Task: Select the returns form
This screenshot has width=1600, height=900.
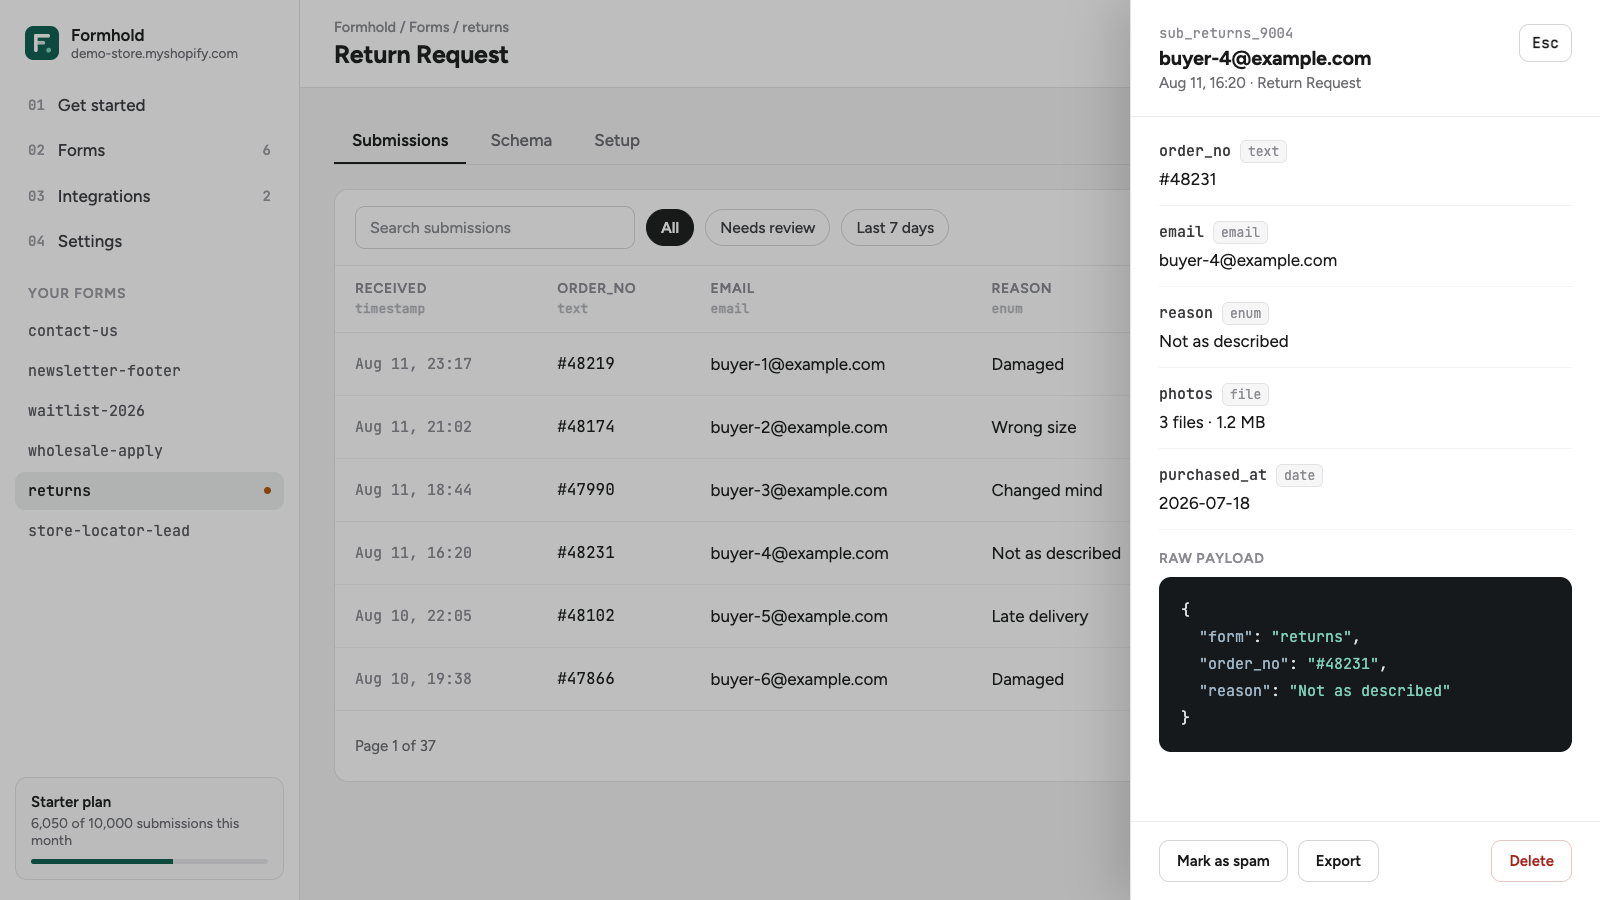Action: [149, 491]
